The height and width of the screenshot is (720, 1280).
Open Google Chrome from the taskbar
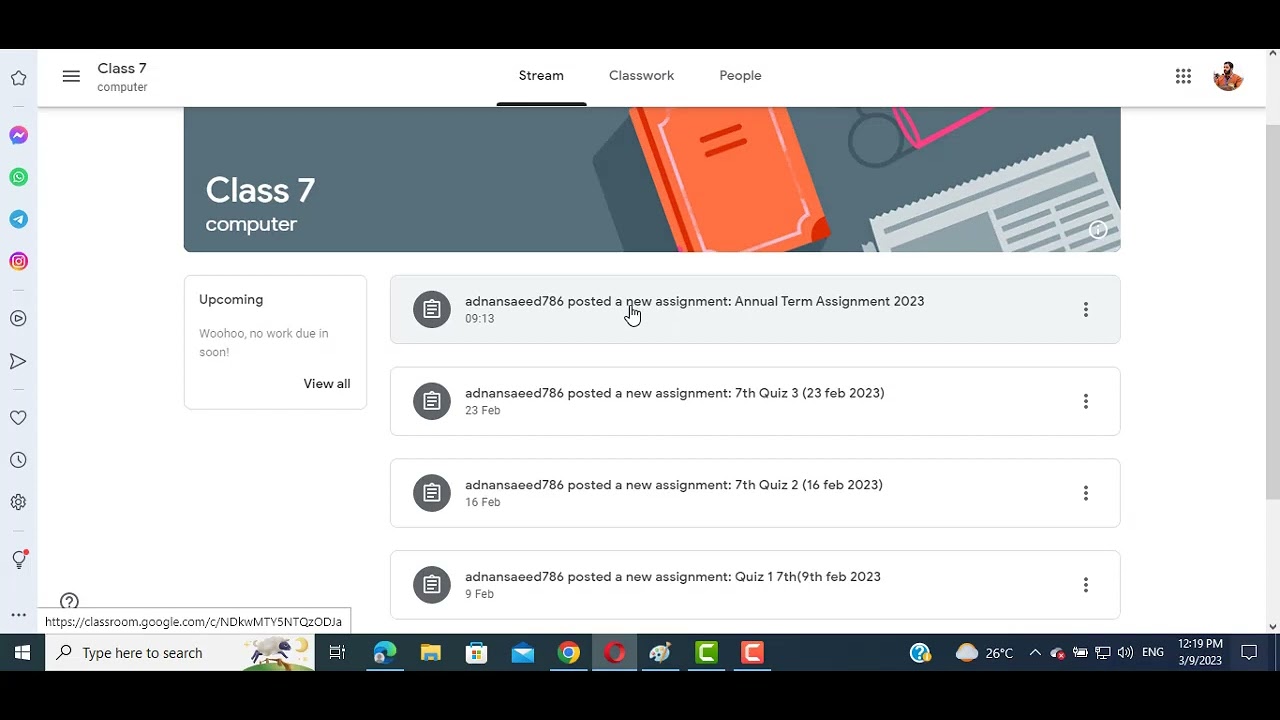point(568,653)
